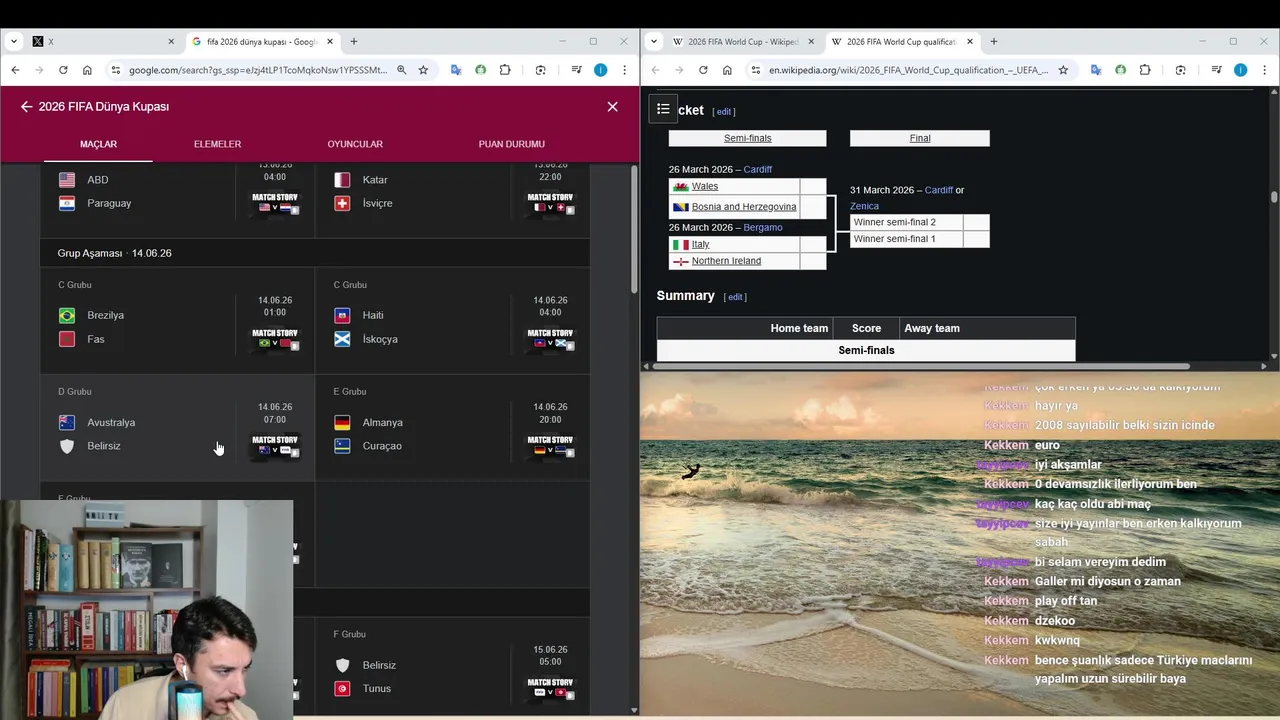Open Google Translate extension in Google window
The height and width of the screenshot is (720, 1280).
(456, 70)
